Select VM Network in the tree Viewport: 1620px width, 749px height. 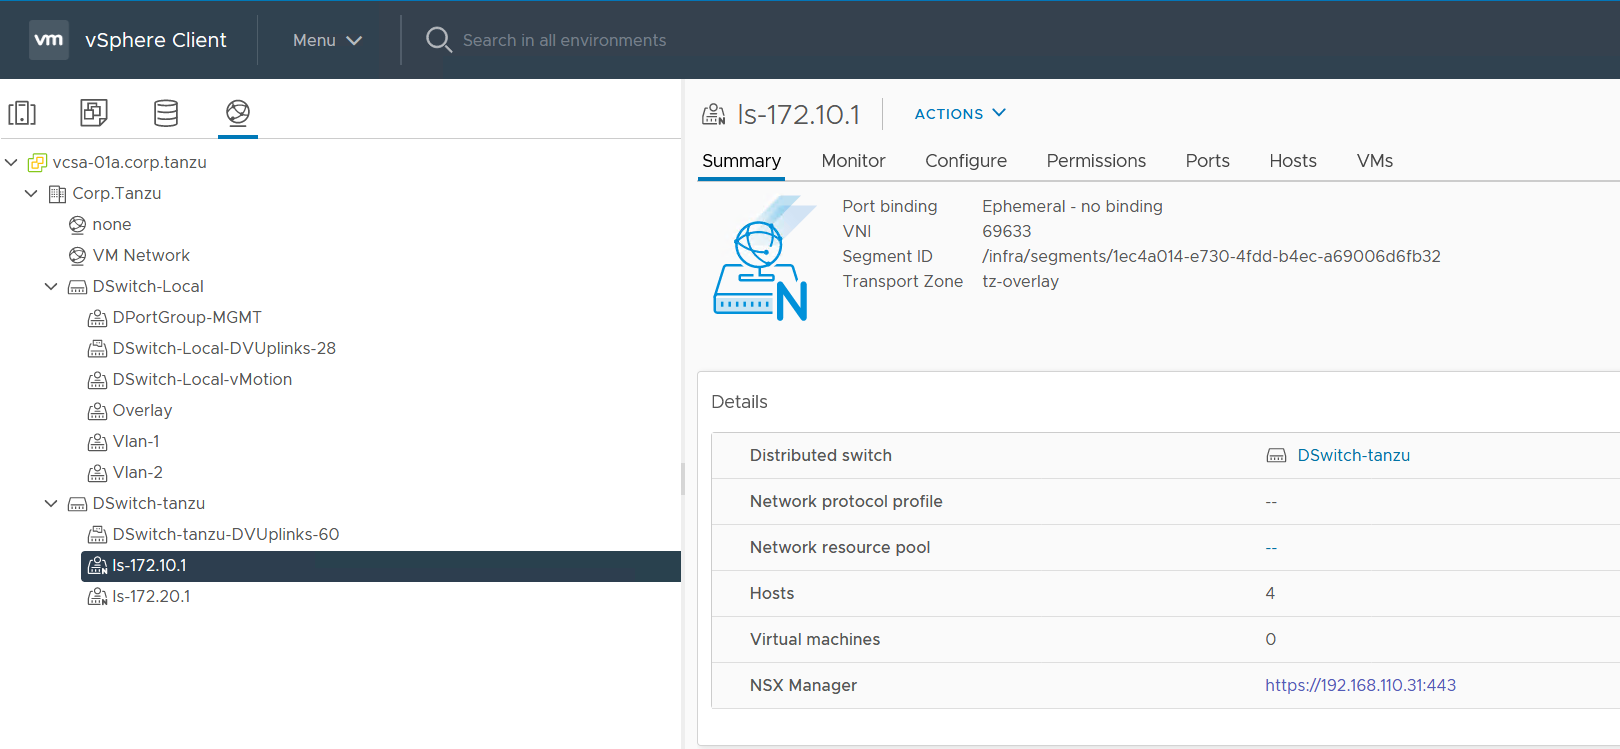tap(141, 255)
